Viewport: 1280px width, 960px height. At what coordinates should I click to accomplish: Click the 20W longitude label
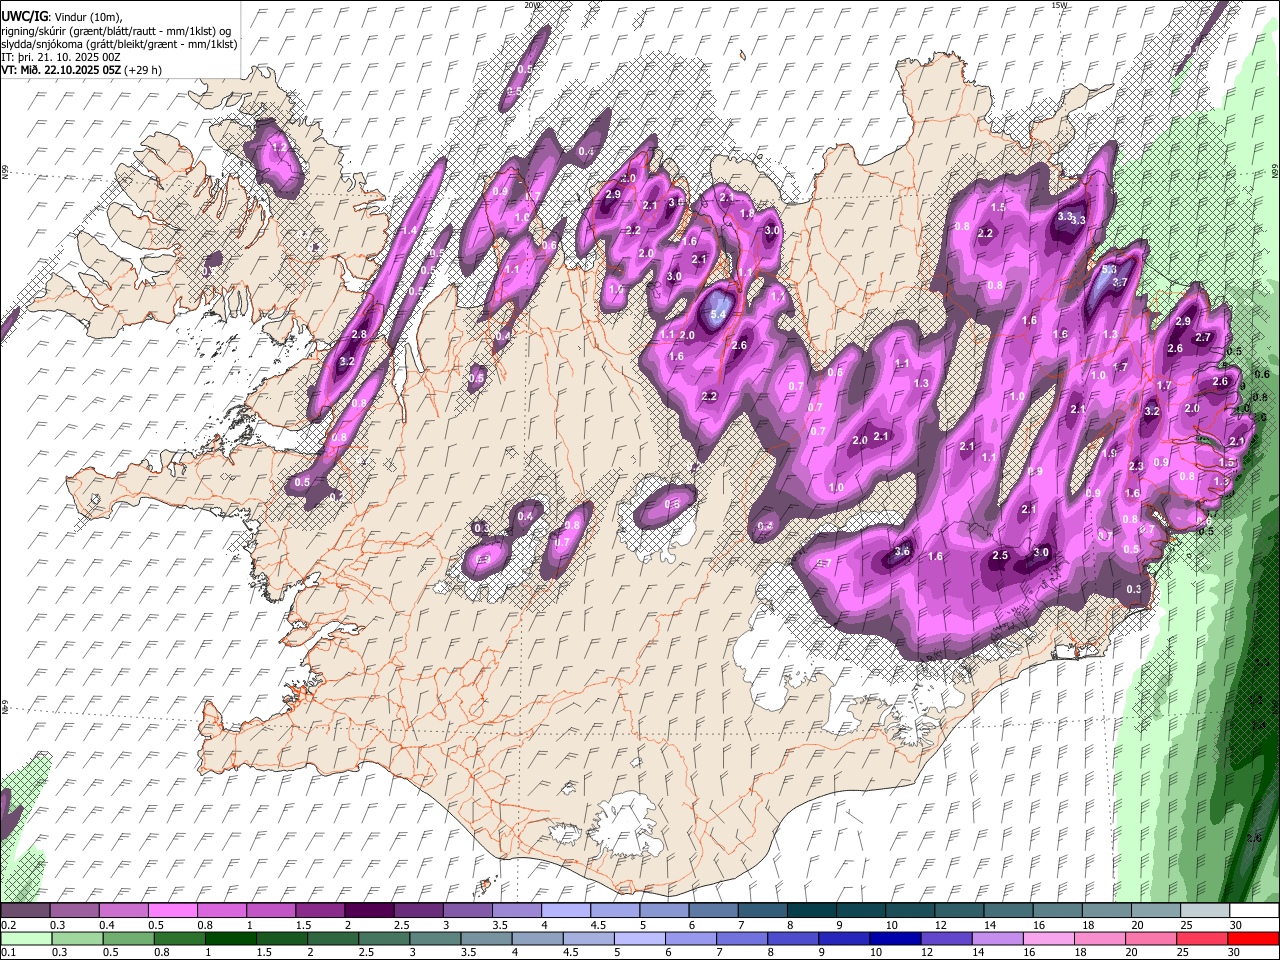pyautogui.click(x=531, y=5)
